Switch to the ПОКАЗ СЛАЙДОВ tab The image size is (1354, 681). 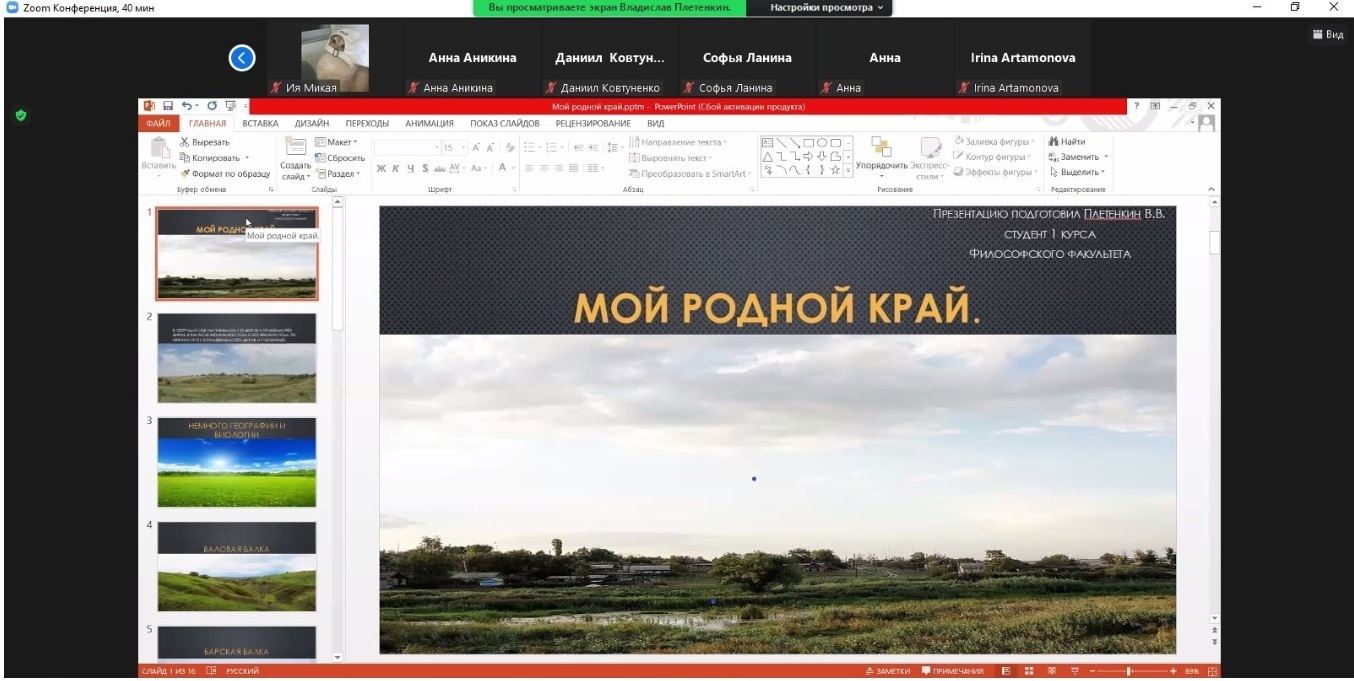505,123
